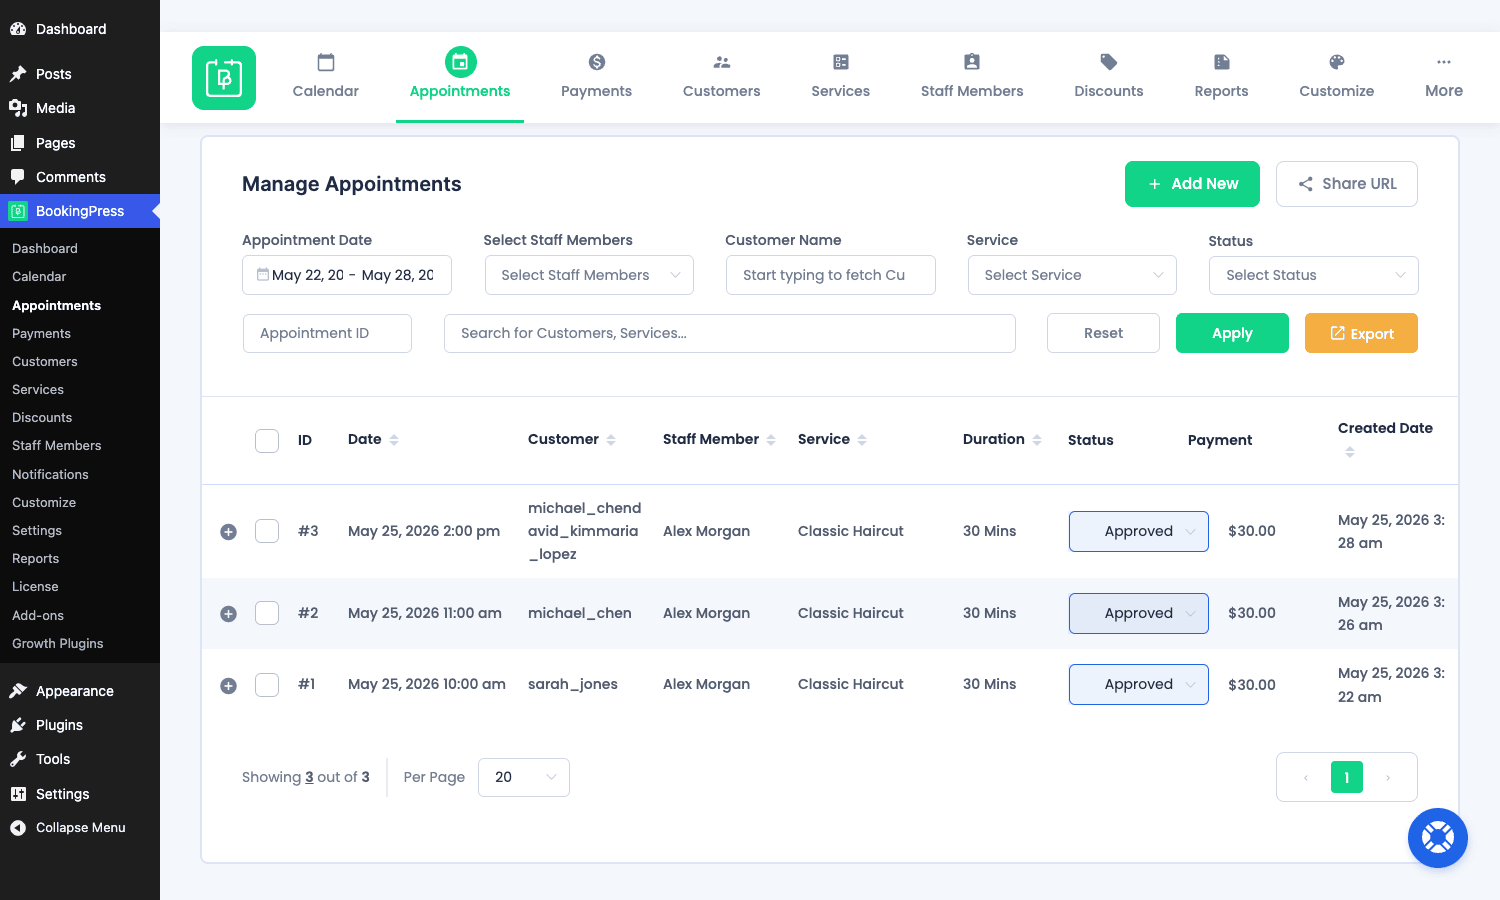Click the previous page arrow in pagination
Screen dimensions: 1500x900
tap(1306, 777)
